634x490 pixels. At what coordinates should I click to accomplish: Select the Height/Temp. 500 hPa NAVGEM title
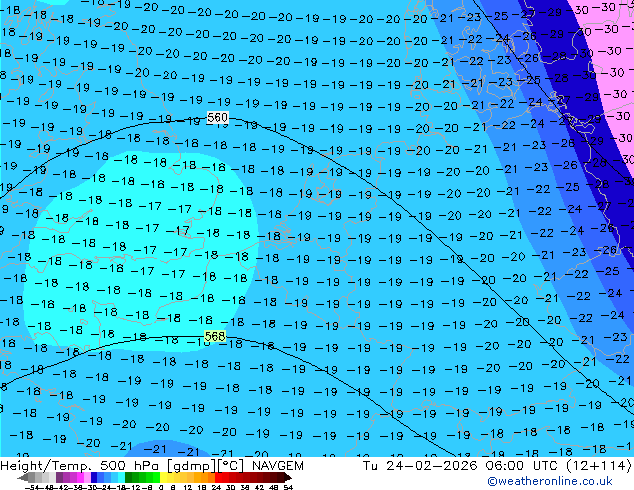pyautogui.click(x=152, y=466)
